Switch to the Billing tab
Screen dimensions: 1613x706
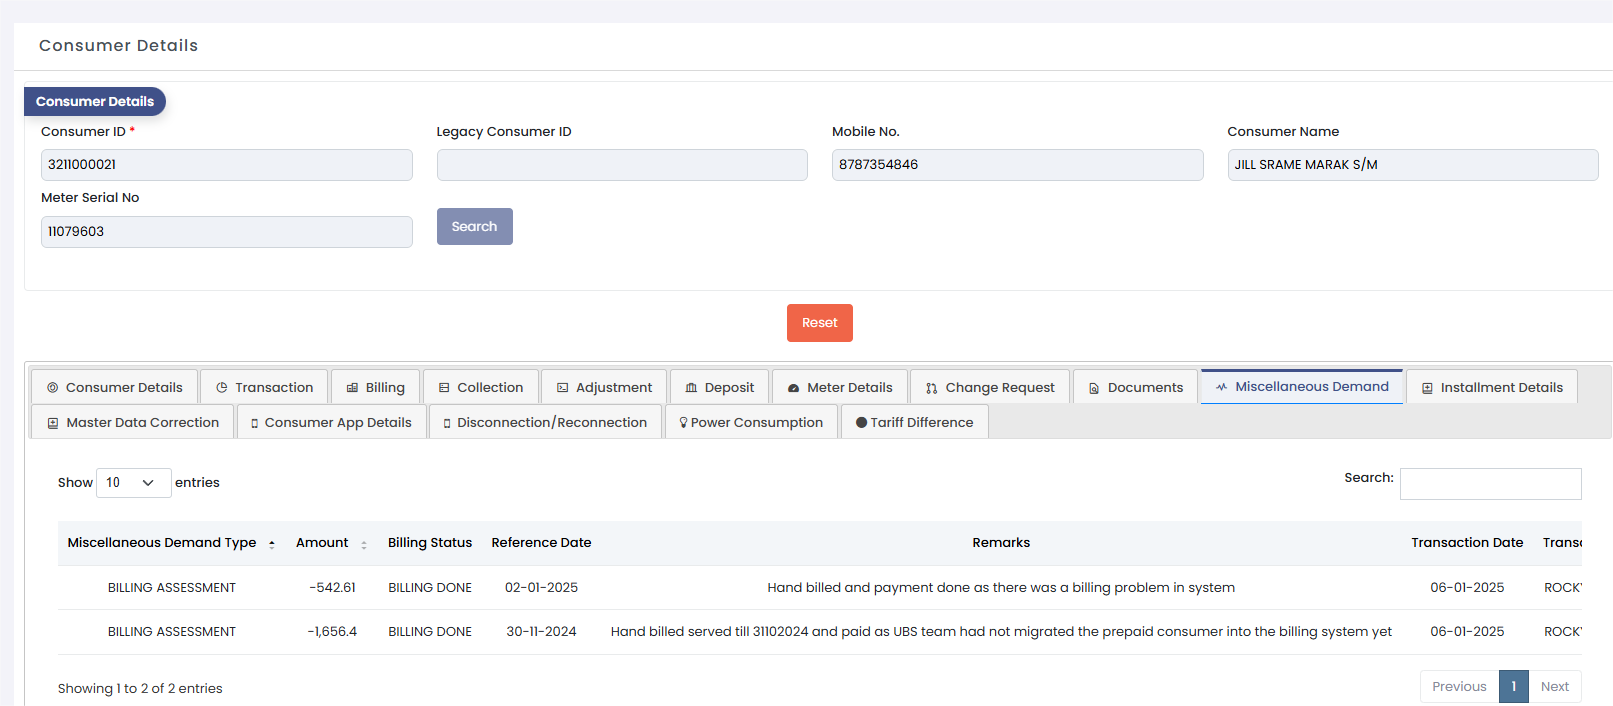[375, 387]
